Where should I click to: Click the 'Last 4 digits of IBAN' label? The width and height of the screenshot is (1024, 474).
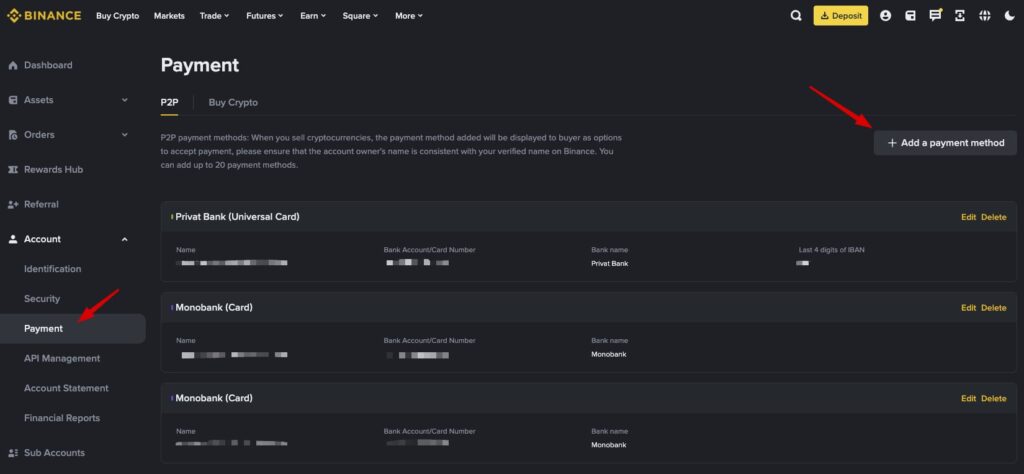coord(831,250)
